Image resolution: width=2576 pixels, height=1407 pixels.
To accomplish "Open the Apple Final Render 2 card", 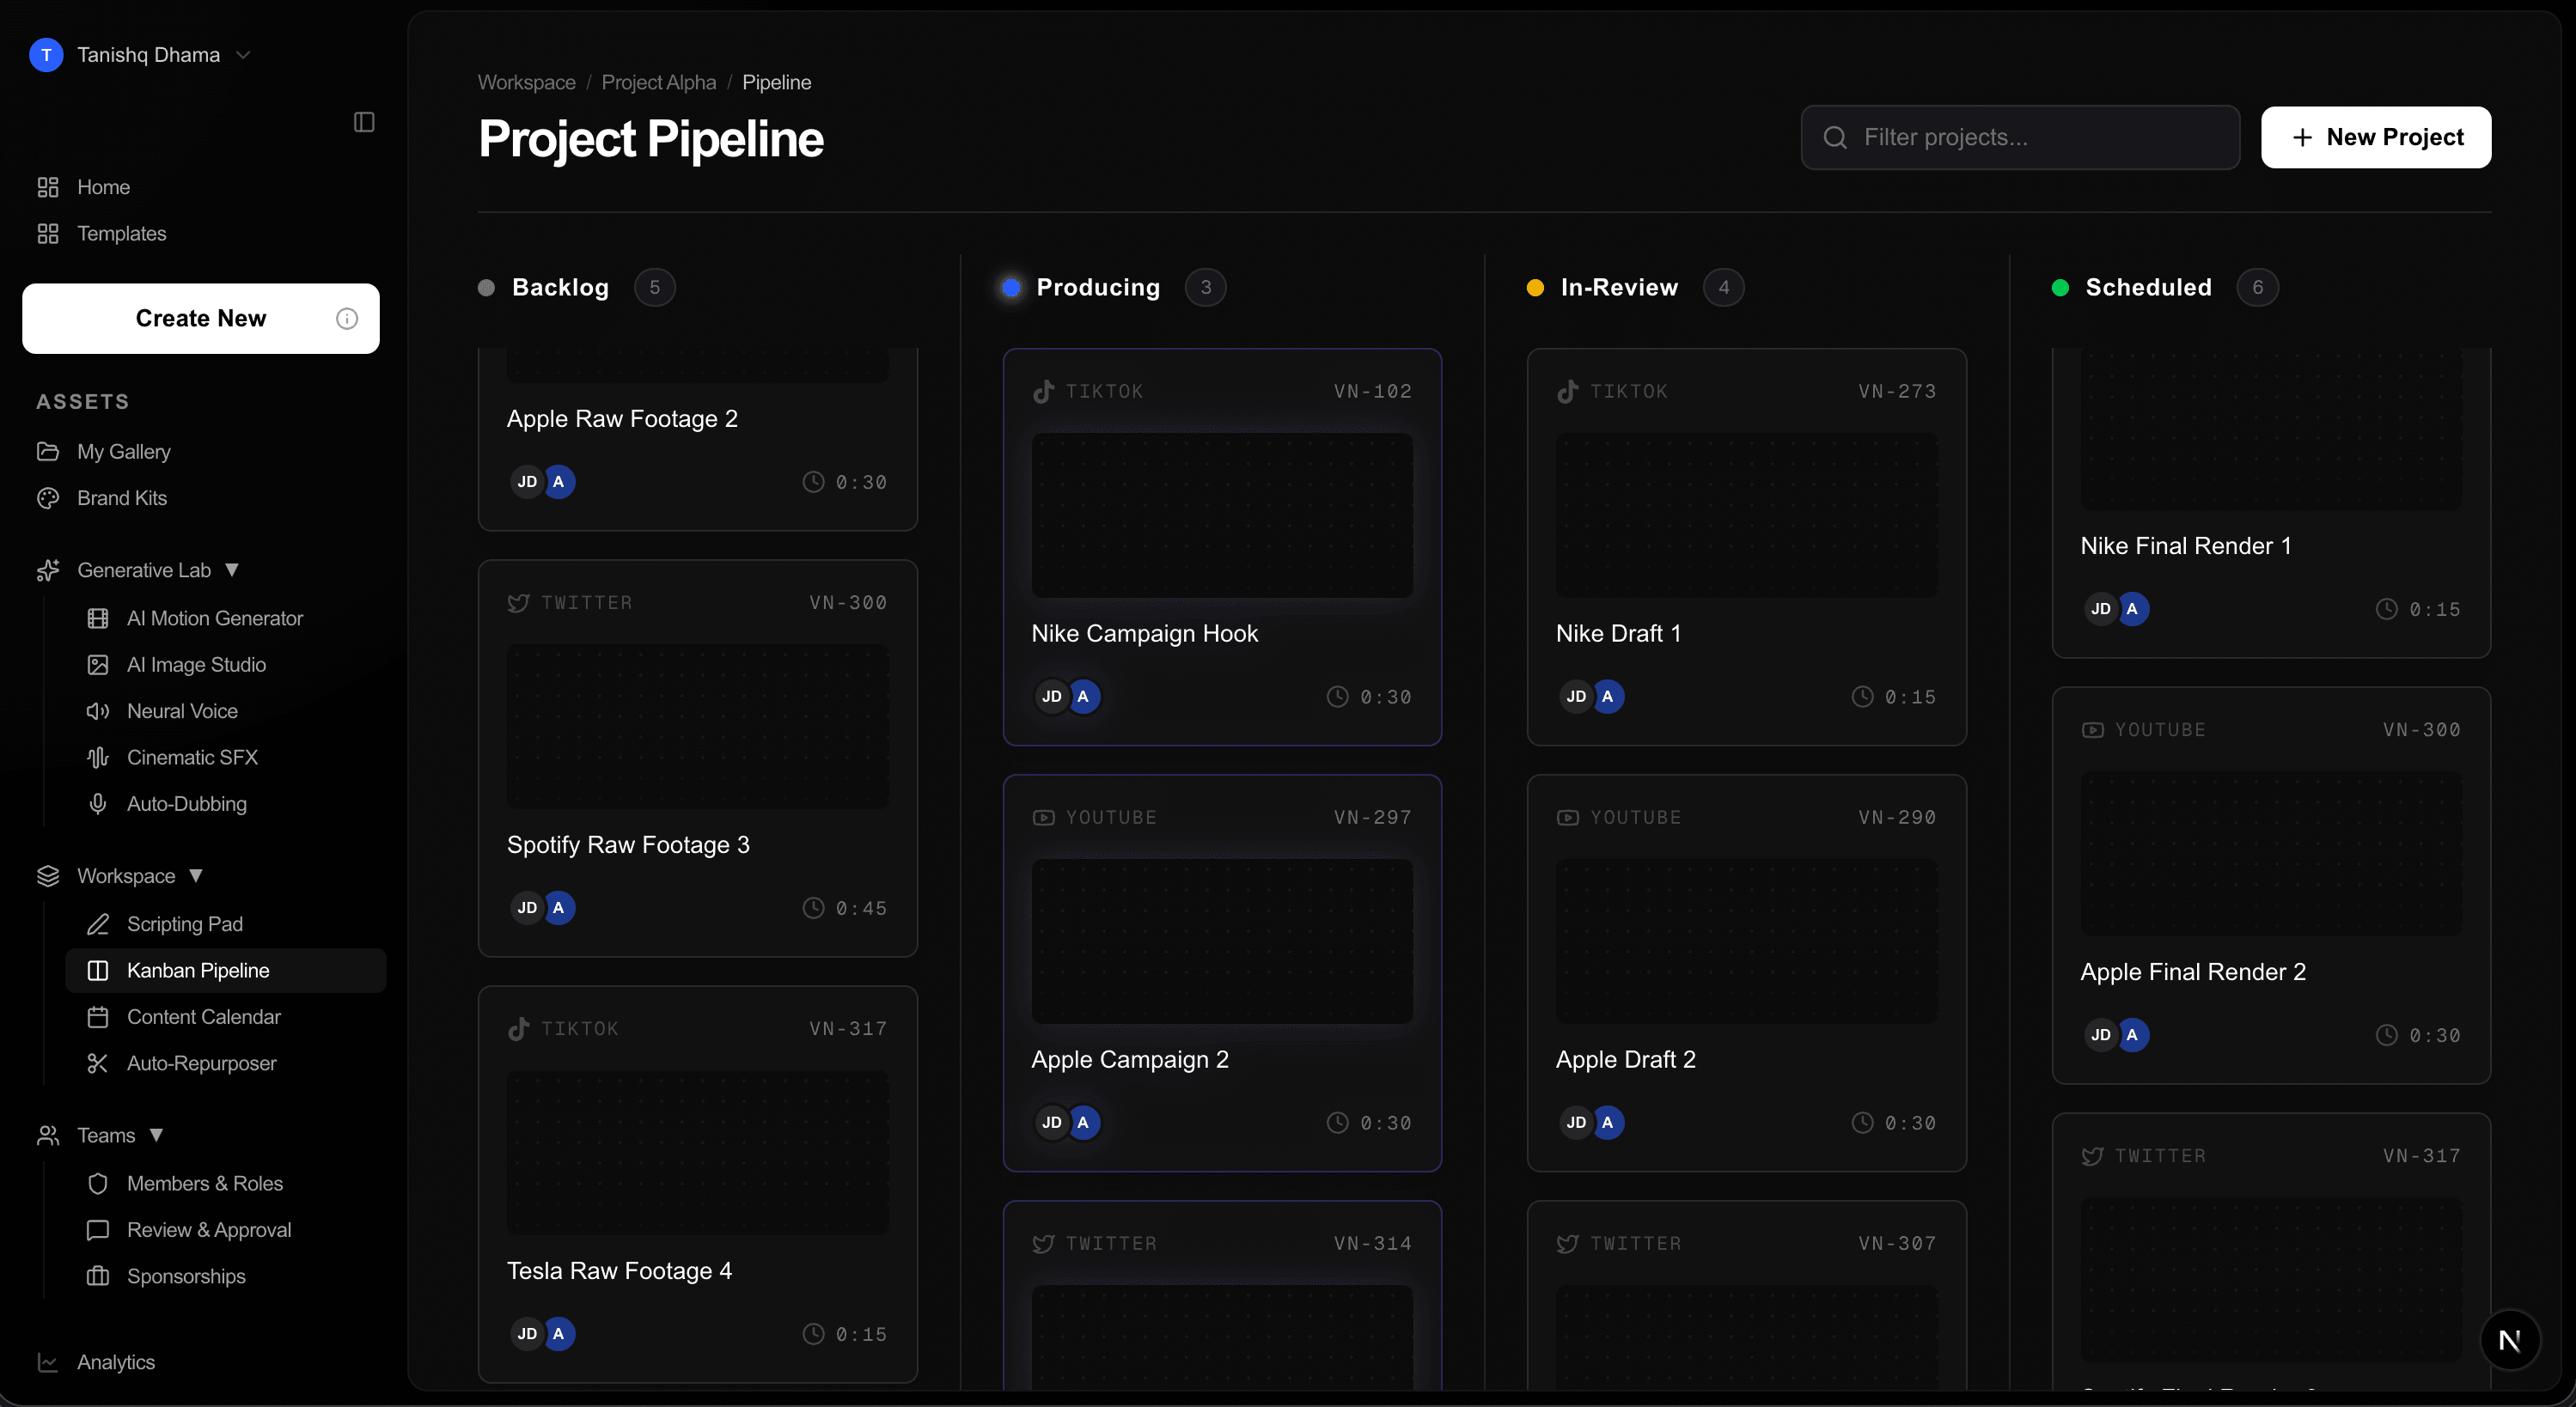I will click(x=2271, y=885).
